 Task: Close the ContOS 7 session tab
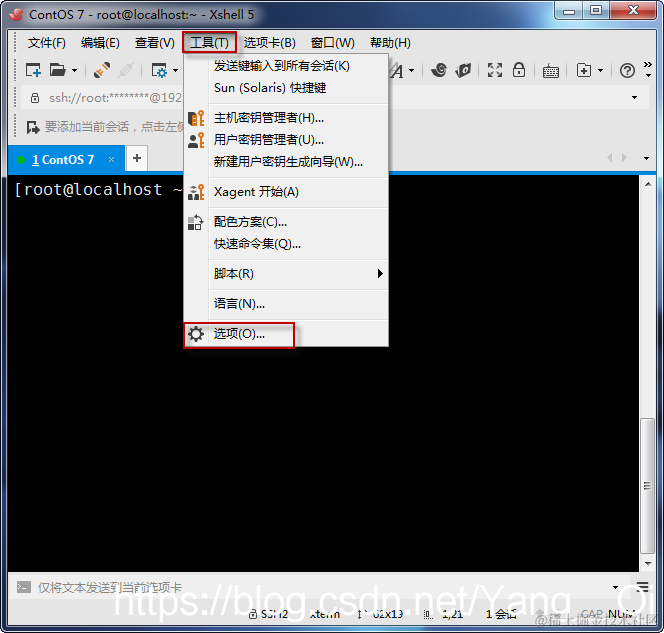tap(111, 160)
